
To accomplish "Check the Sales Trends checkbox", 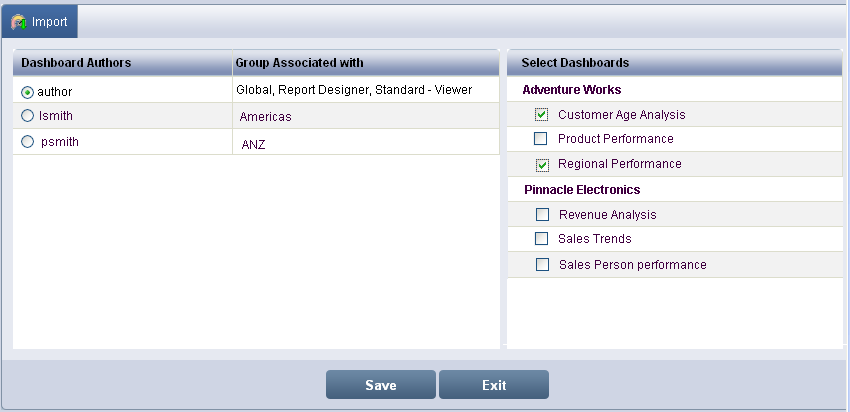I will 542,239.
